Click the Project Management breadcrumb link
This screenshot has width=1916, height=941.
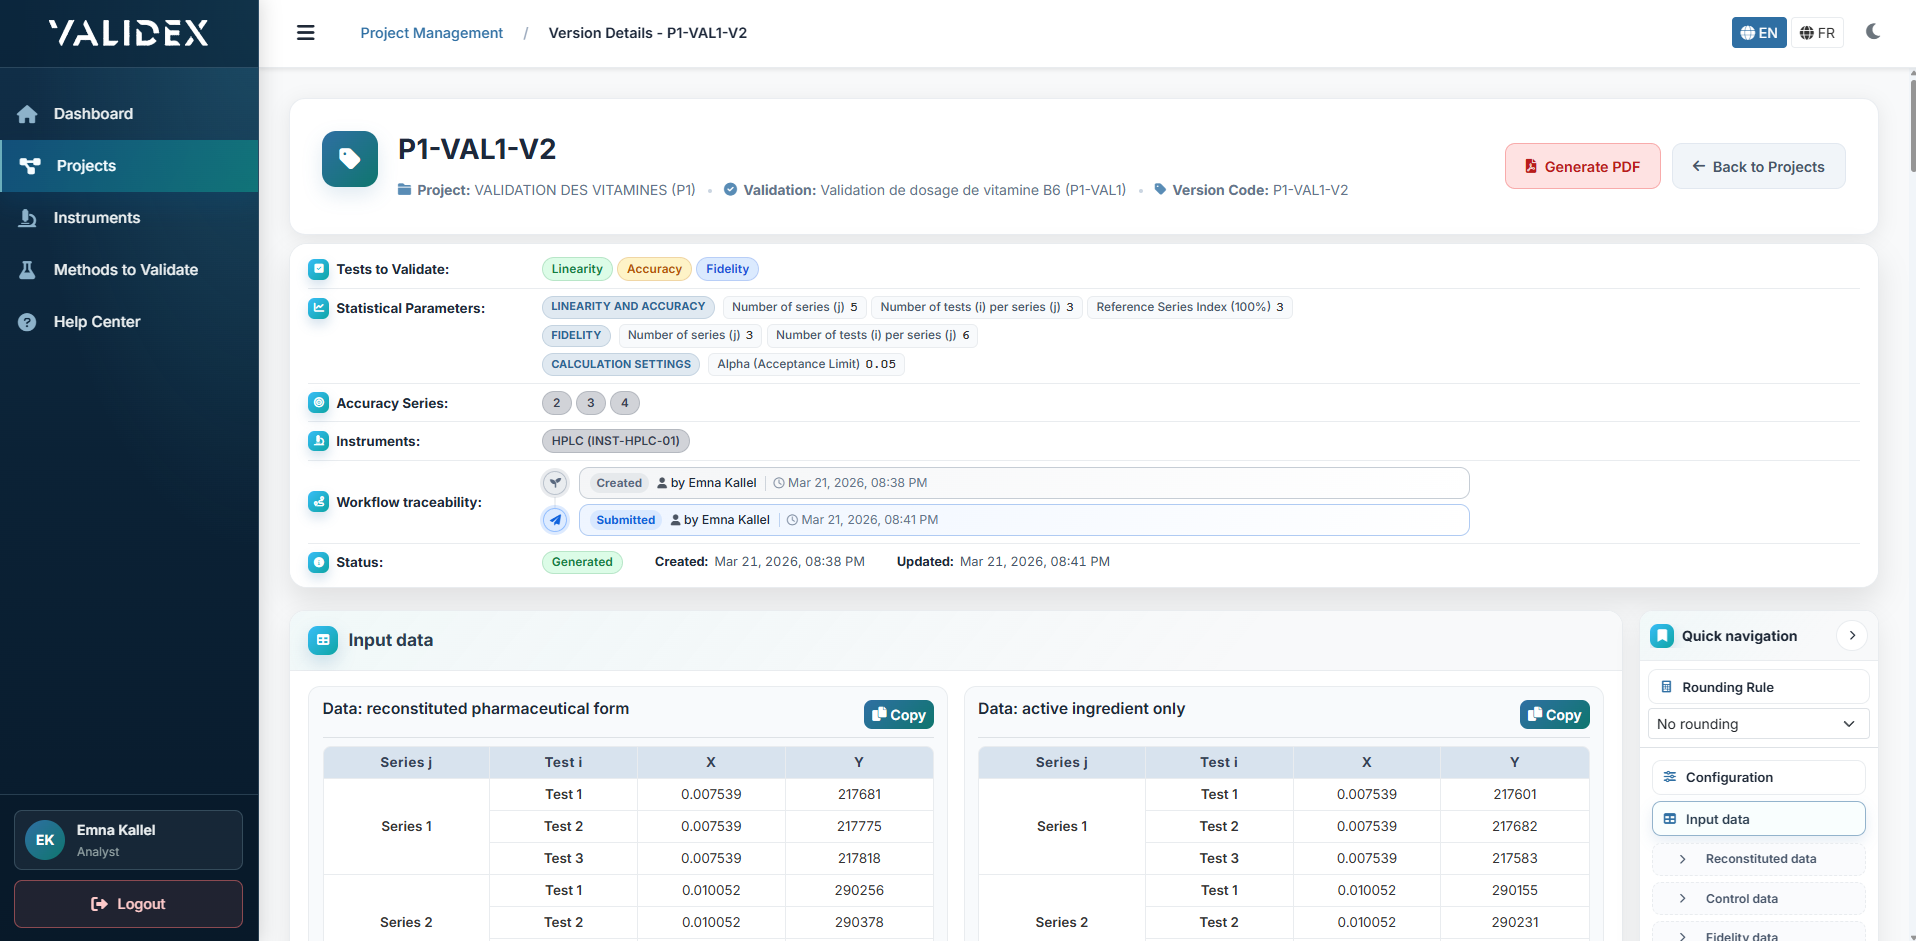[x=431, y=33]
